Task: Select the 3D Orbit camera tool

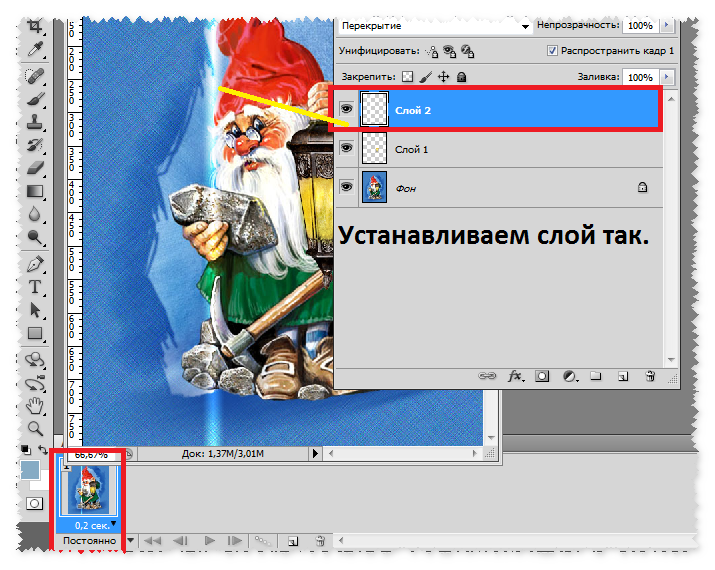Action: click(x=35, y=384)
